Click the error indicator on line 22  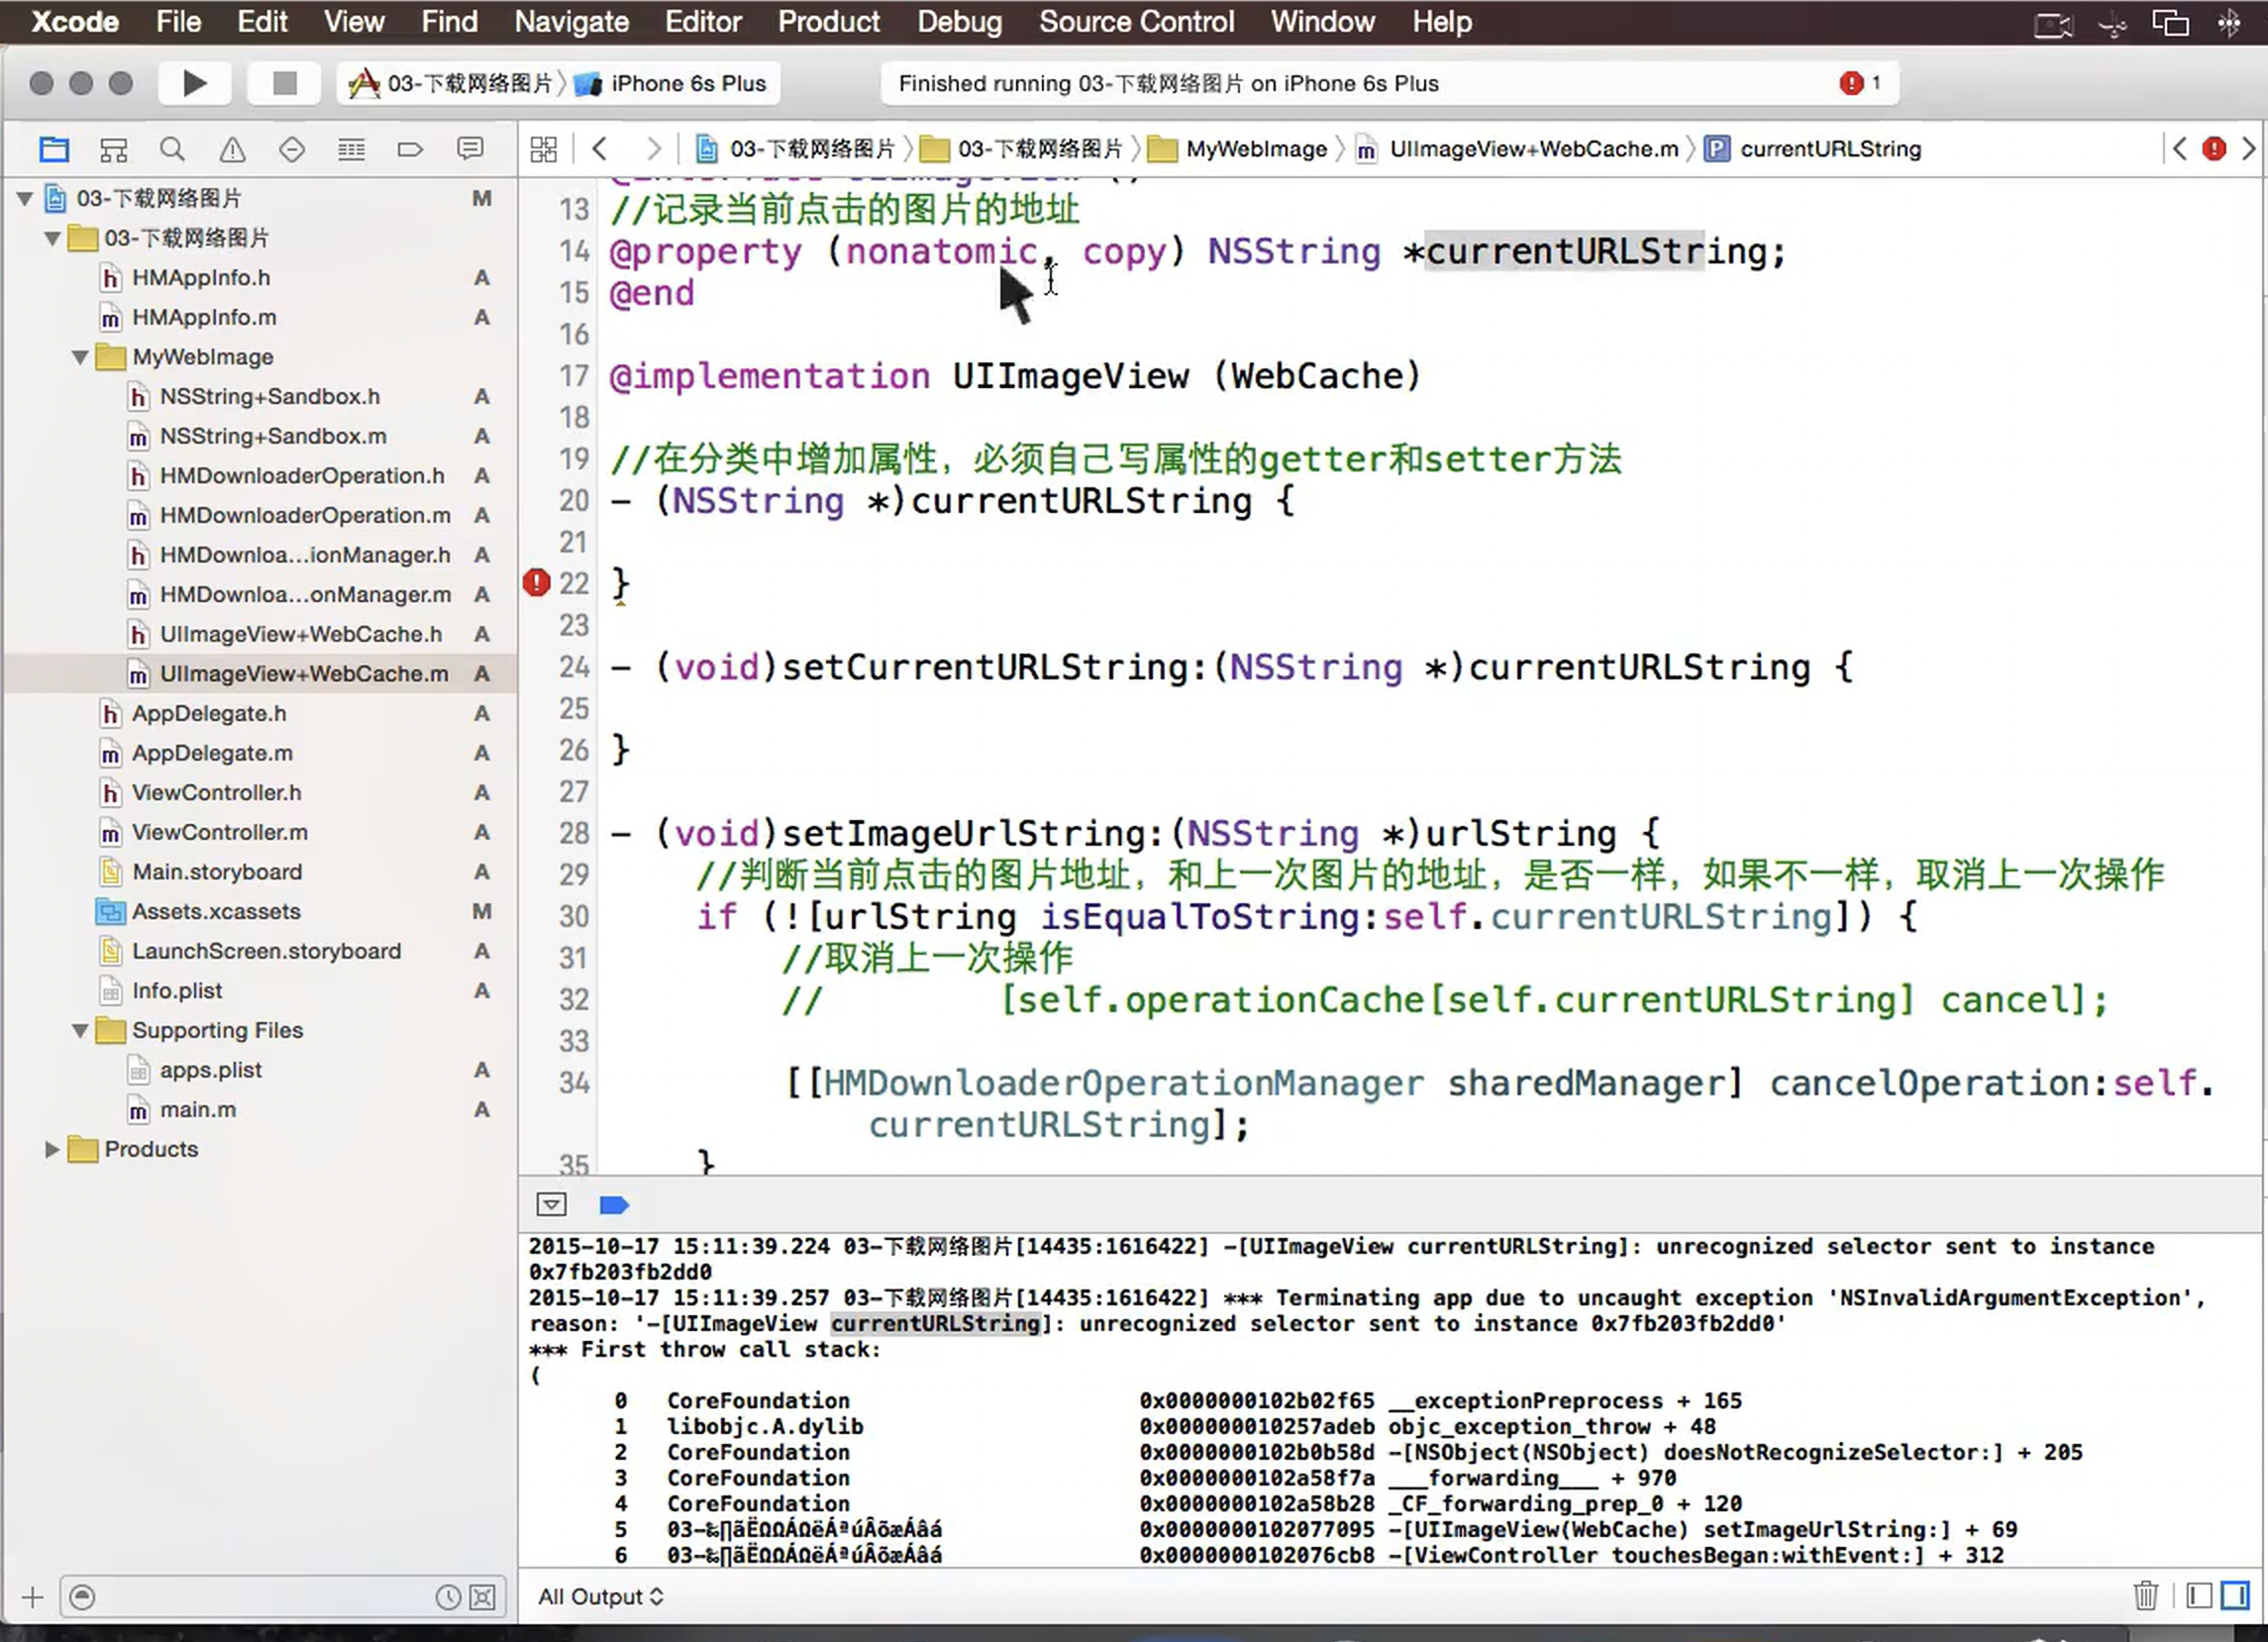pyautogui.click(x=537, y=583)
